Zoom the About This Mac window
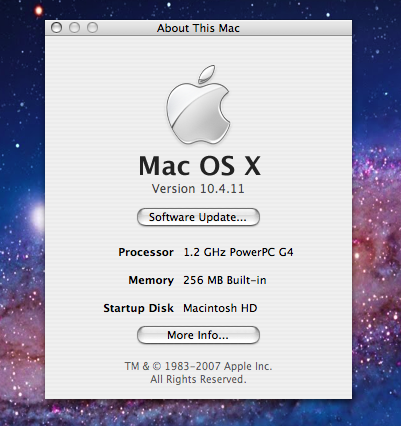The image size is (401, 426). [x=92, y=28]
